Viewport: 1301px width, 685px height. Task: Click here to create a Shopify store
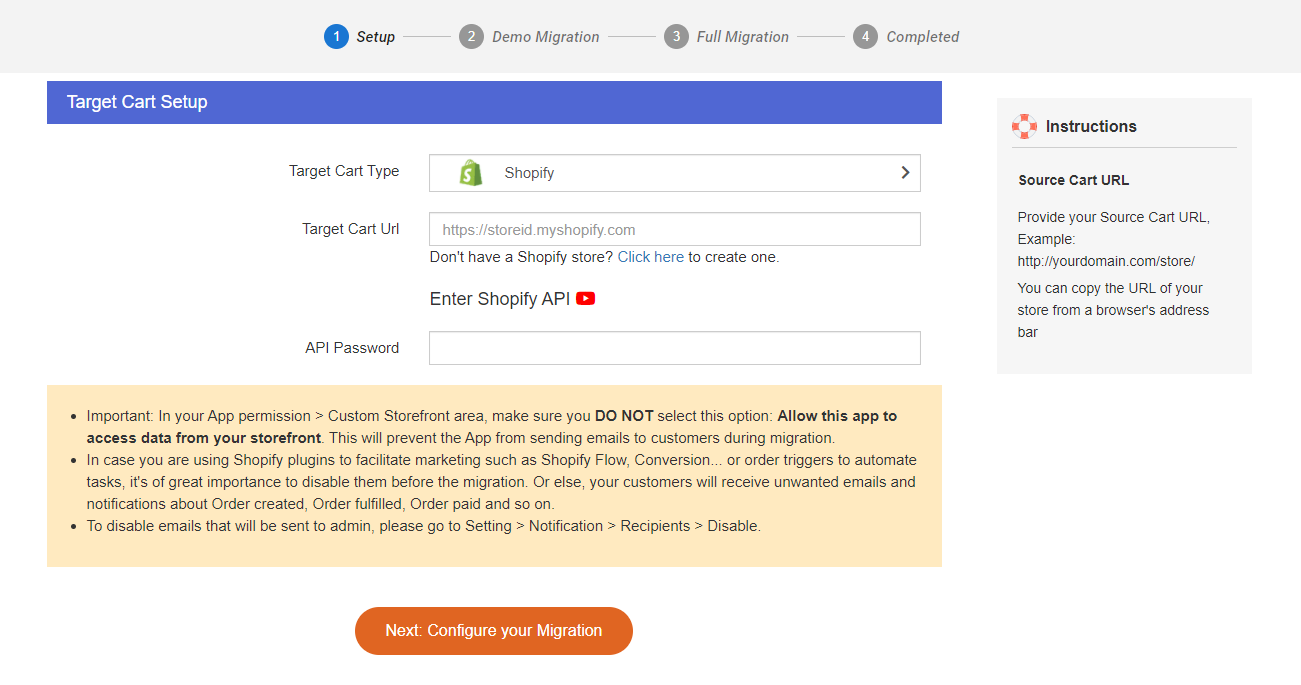pyautogui.click(x=651, y=257)
